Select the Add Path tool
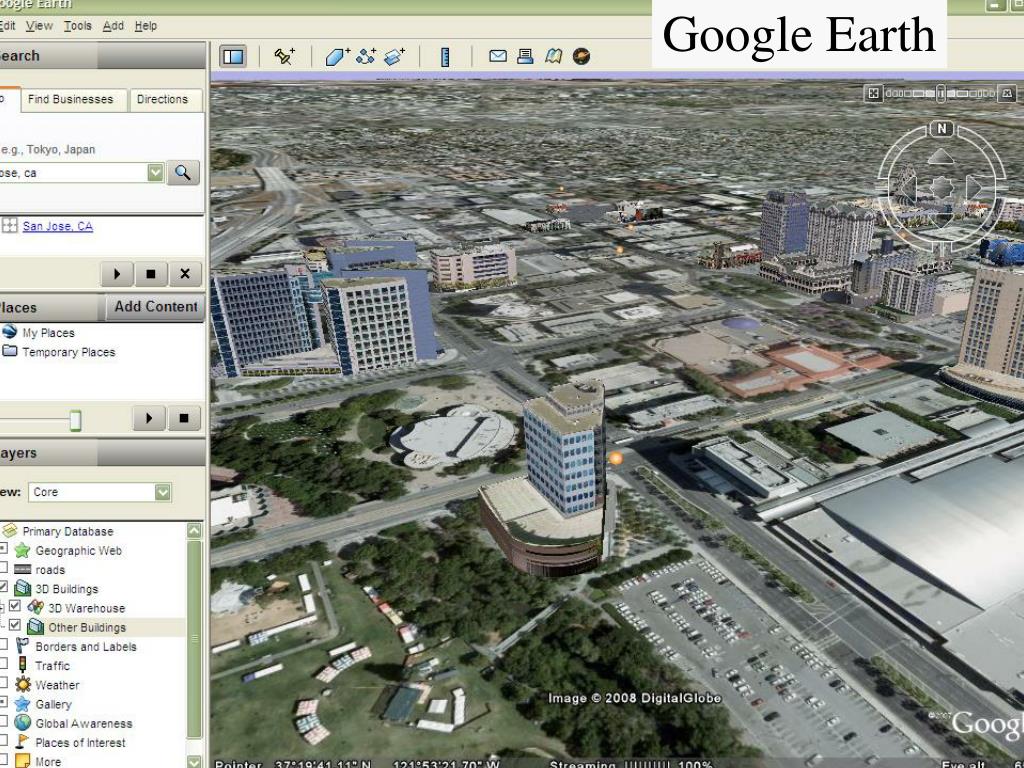Viewport: 1024px width, 768px height. [x=366, y=57]
